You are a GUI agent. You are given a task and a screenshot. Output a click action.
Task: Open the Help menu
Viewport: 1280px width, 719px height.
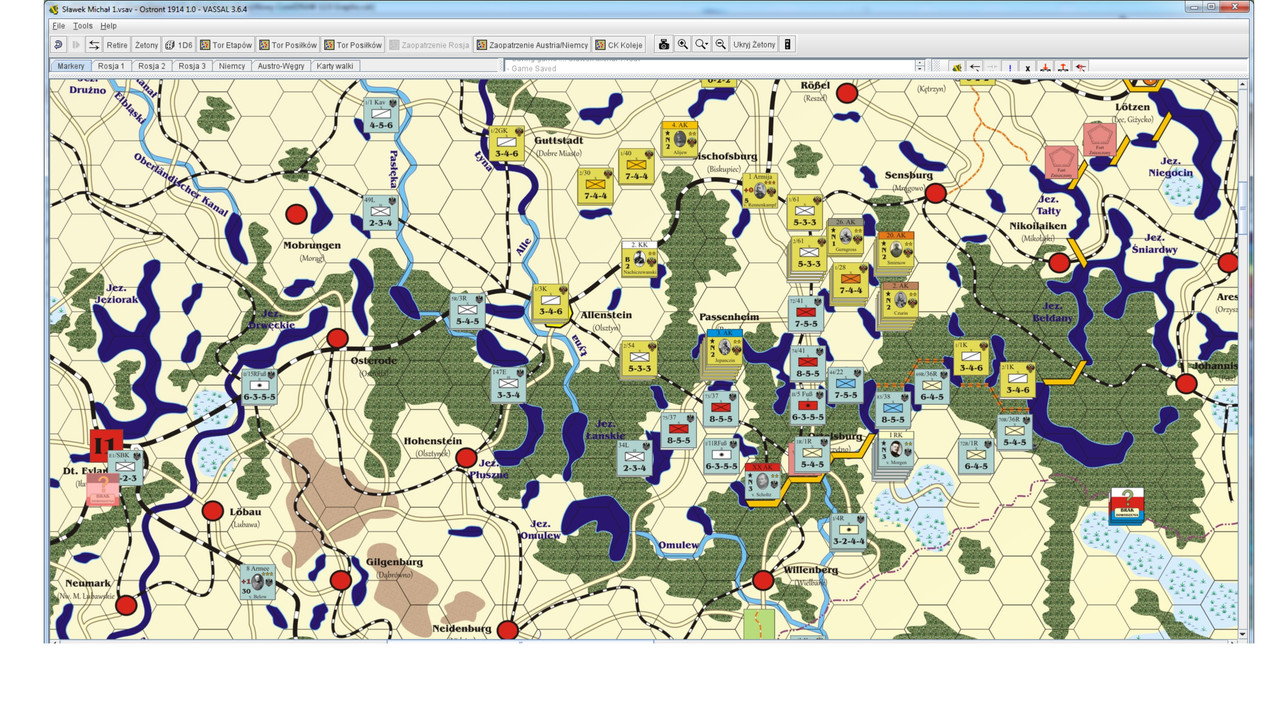pyautogui.click(x=108, y=25)
